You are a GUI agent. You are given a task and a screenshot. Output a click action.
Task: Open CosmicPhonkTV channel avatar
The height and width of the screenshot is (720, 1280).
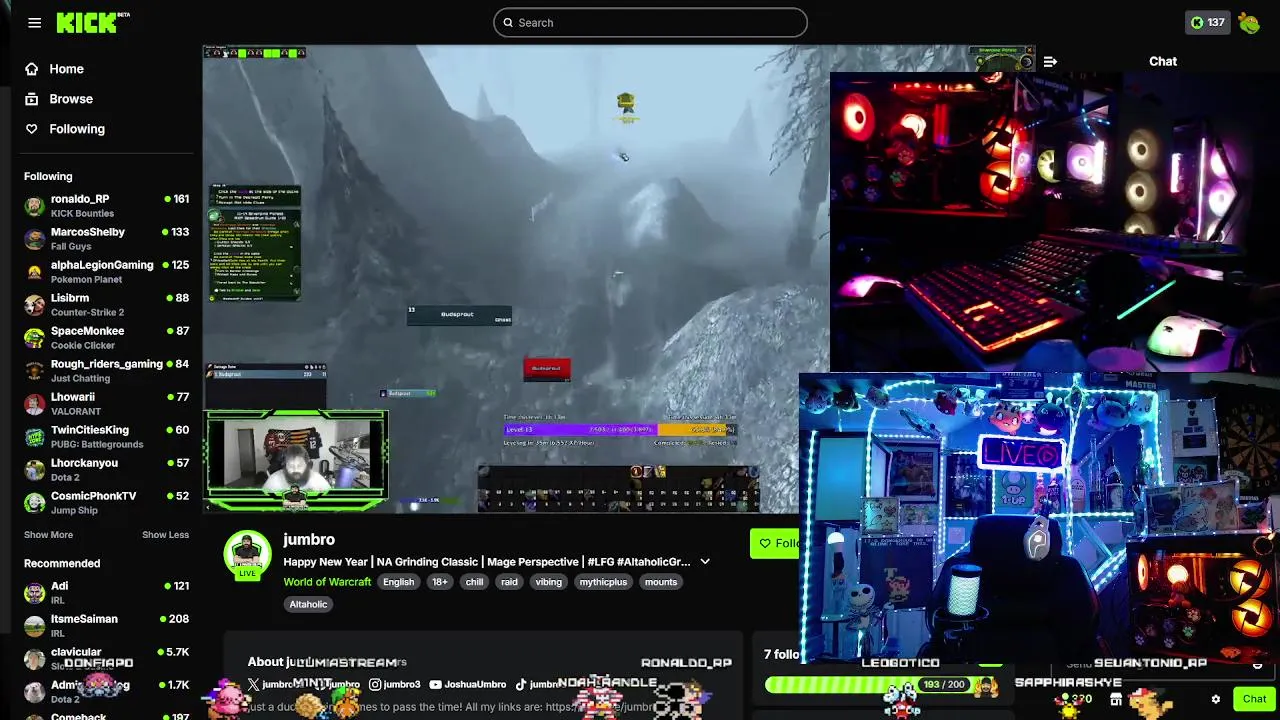[35, 503]
